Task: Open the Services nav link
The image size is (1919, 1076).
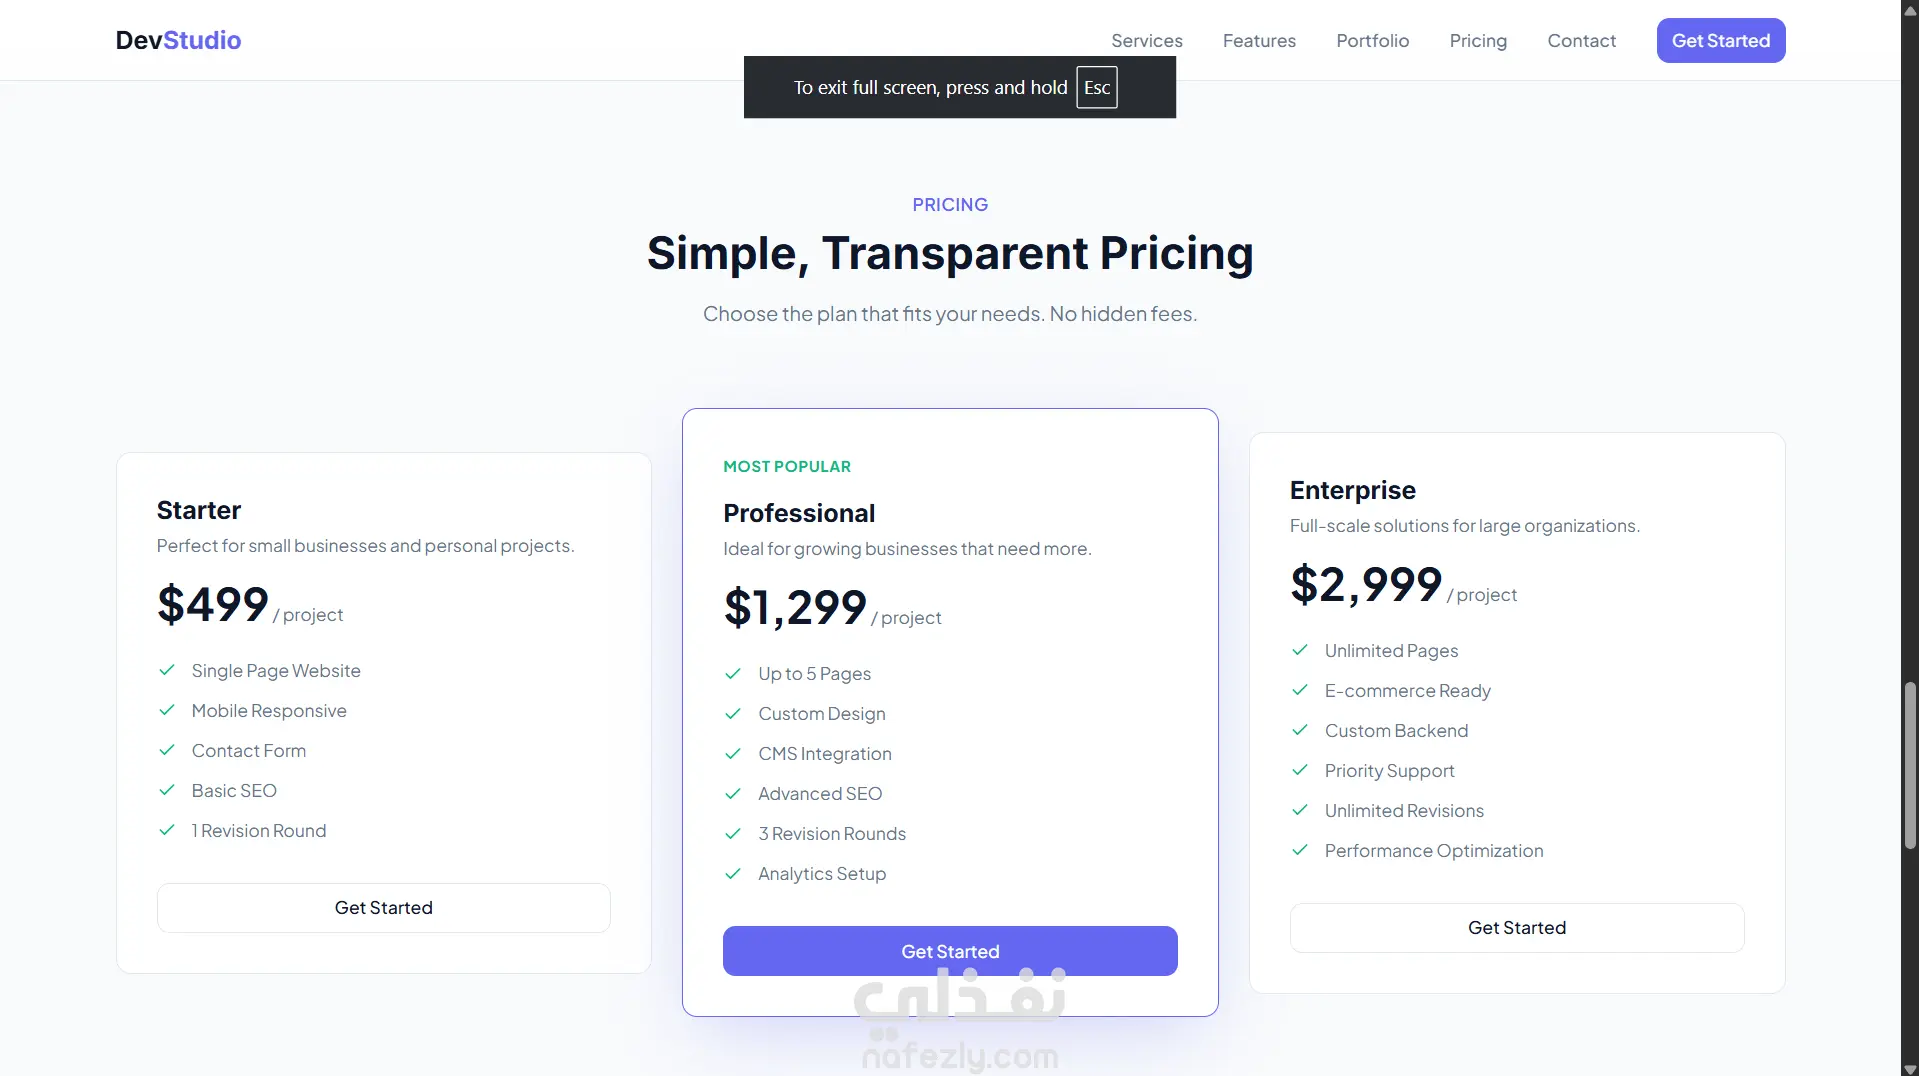Action: click(x=1147, y=41)
